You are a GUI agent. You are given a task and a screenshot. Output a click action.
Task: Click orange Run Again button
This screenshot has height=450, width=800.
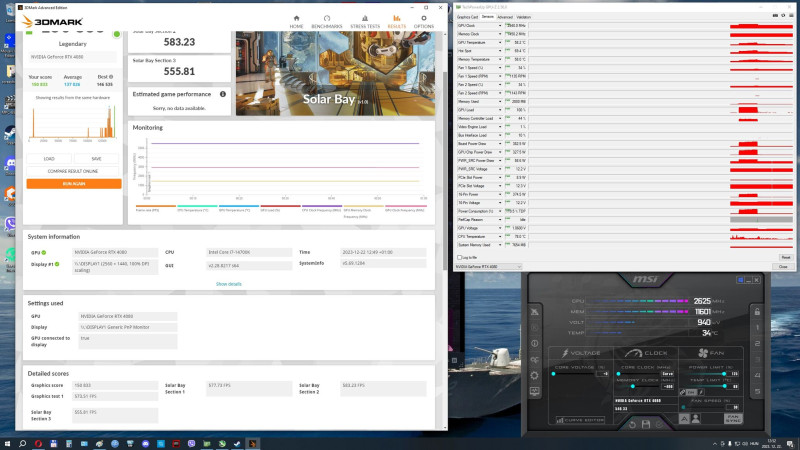tap(74, 184)
